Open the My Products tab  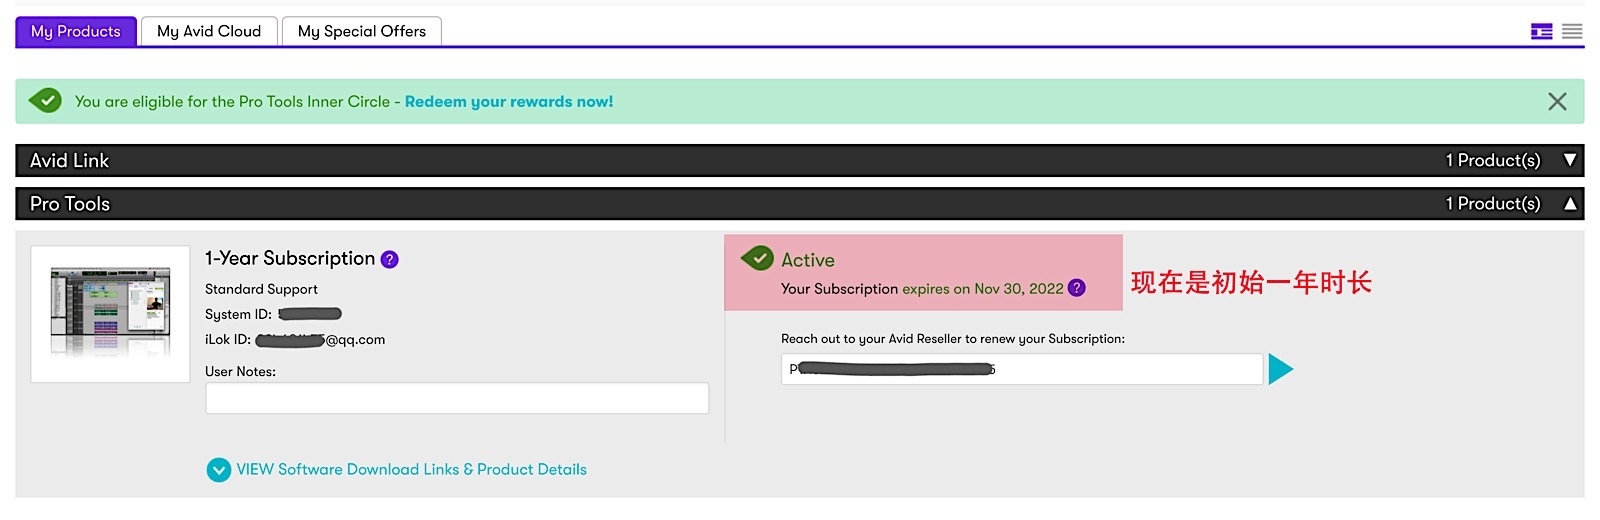point(76,31)
